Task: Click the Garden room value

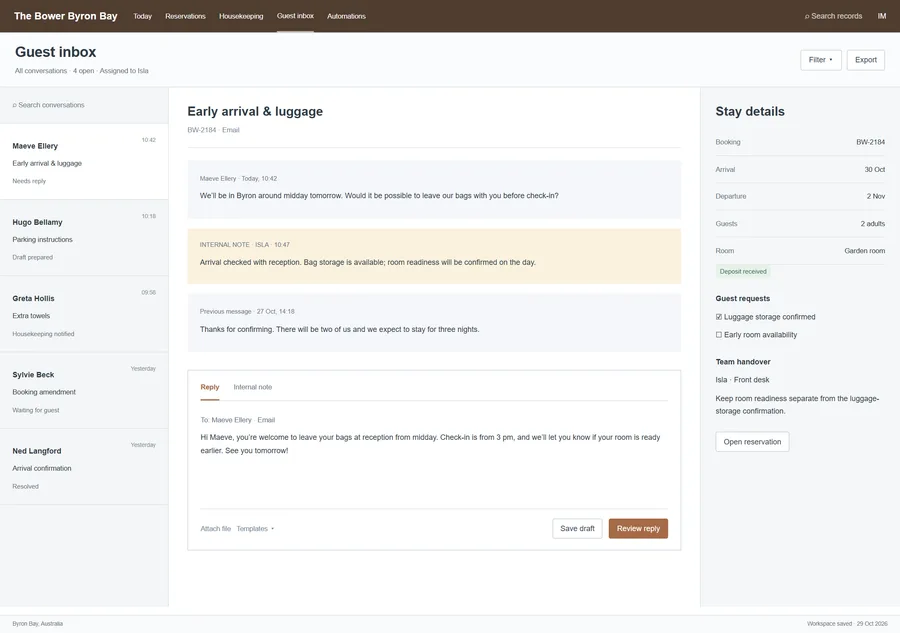Action: point(864,251)
